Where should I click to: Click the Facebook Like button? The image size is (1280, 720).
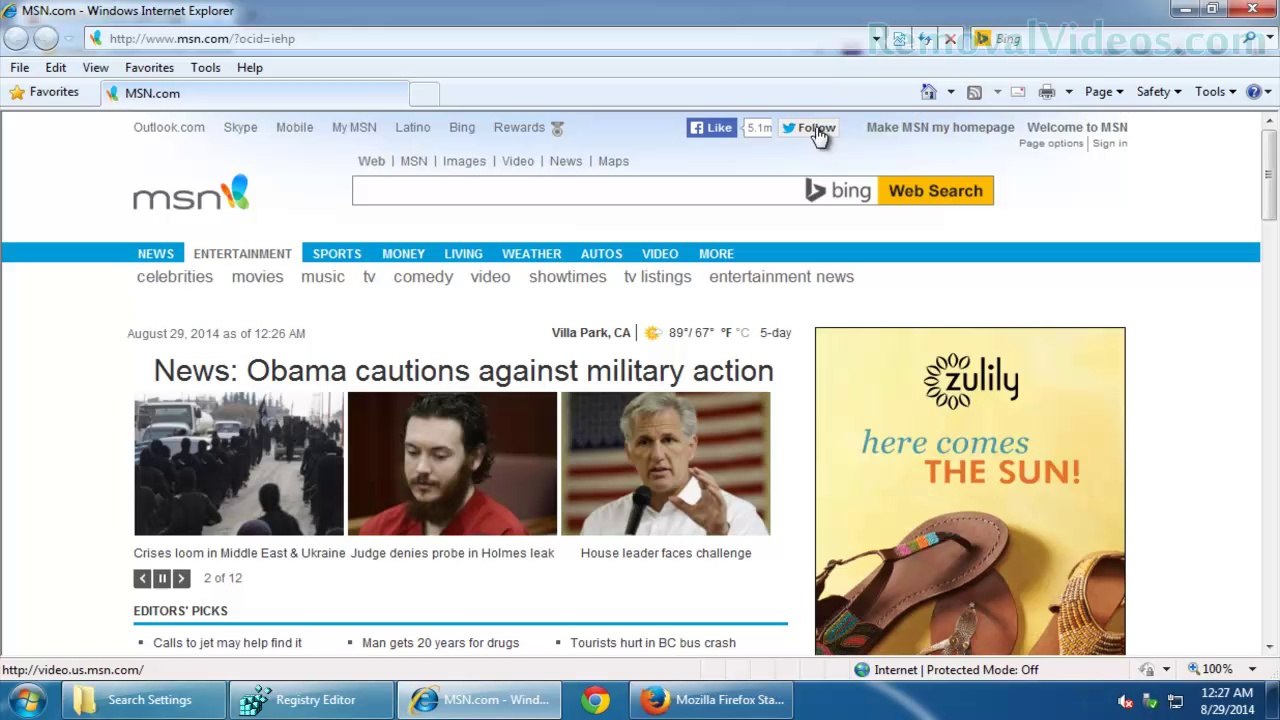711,128
